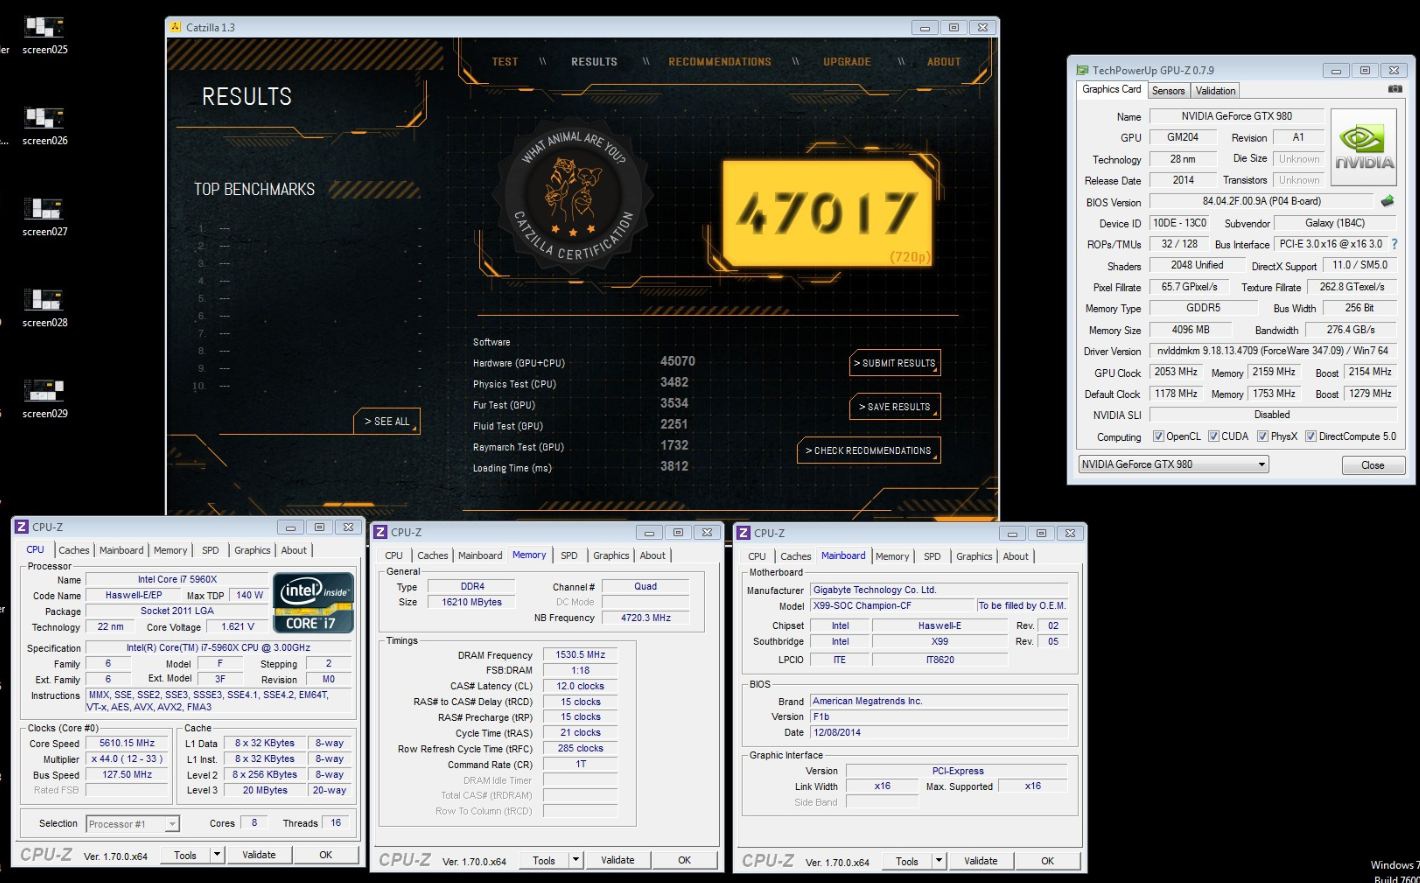Click Validate in CPU-Z CPU window
Viewport: 1420px width, 883px height.
pos(259,855)
